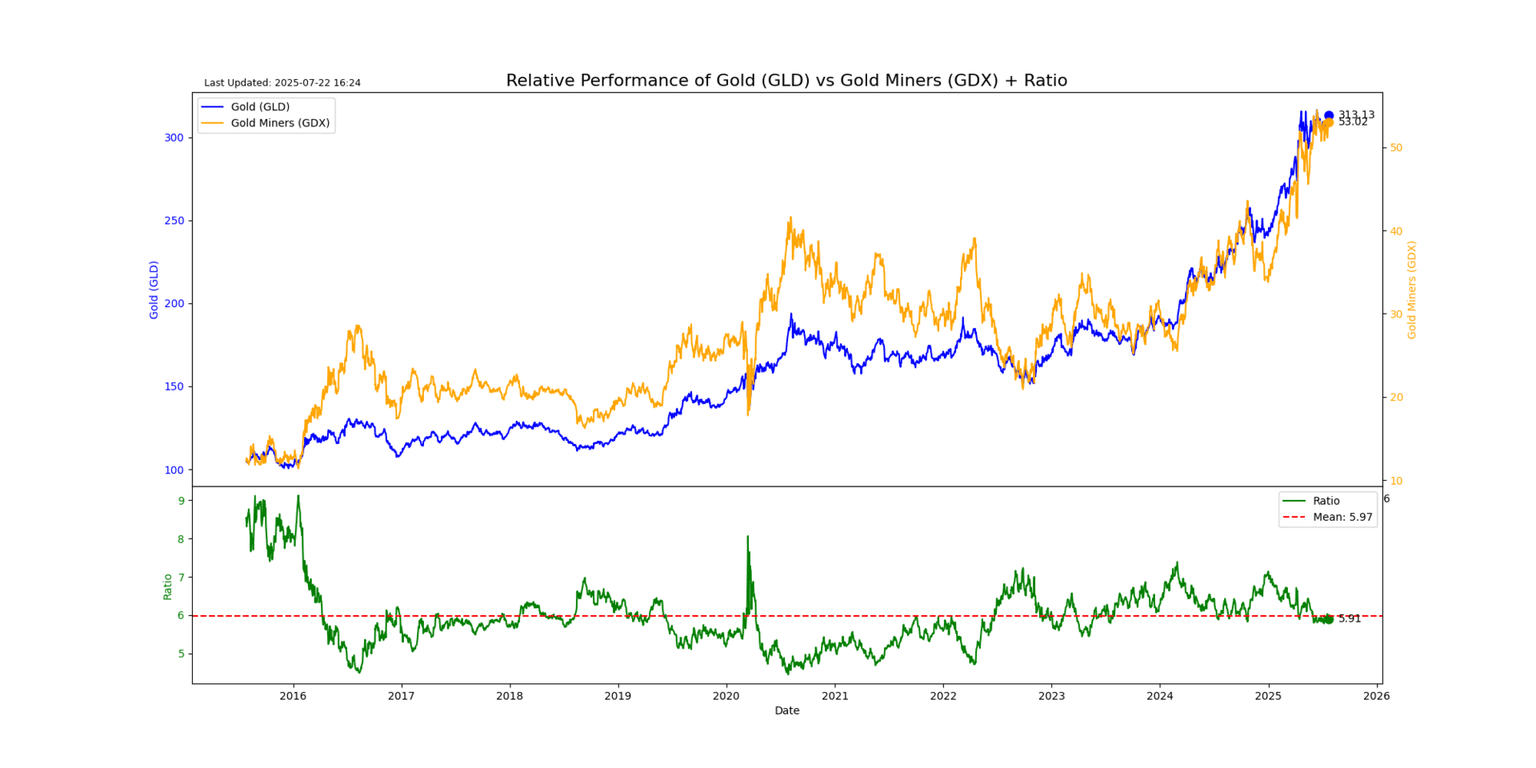Click the 'Date' x-axis label

(787, 711)
